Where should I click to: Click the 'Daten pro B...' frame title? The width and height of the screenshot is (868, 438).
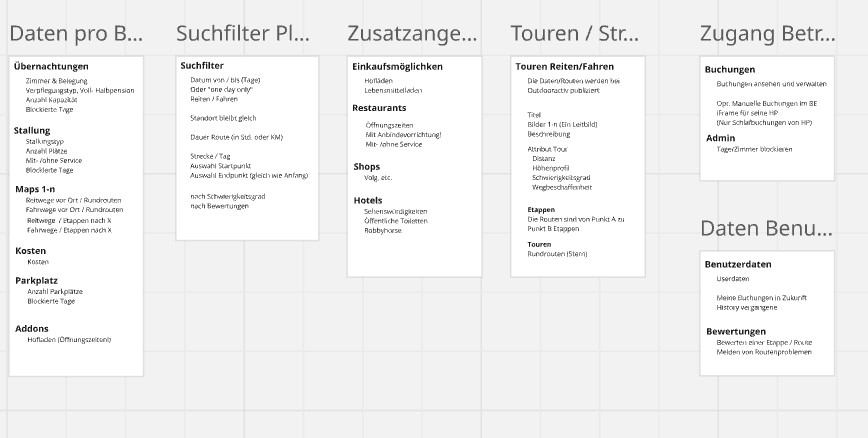(x=76, y=33)
